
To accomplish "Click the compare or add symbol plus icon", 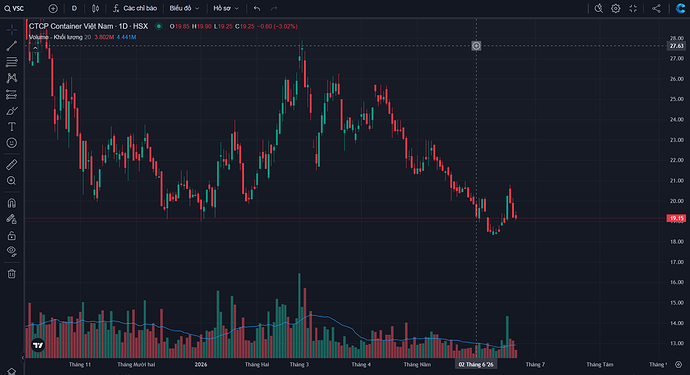I will pos(53,8).
